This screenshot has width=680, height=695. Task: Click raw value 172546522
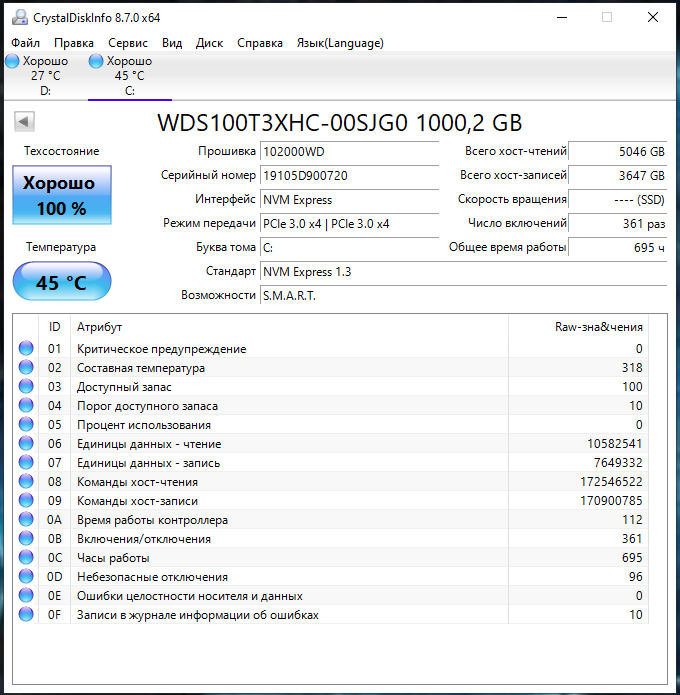[x=611, y=482]
